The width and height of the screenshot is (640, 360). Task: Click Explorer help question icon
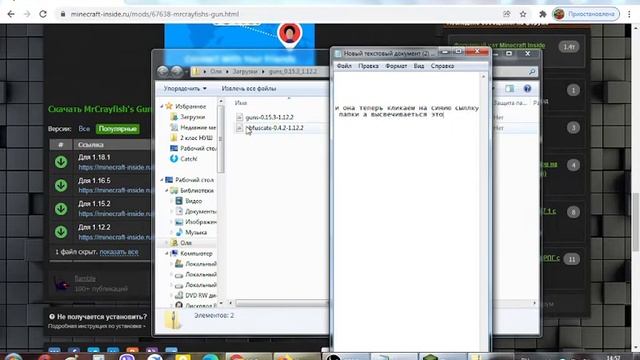point(527,89)
